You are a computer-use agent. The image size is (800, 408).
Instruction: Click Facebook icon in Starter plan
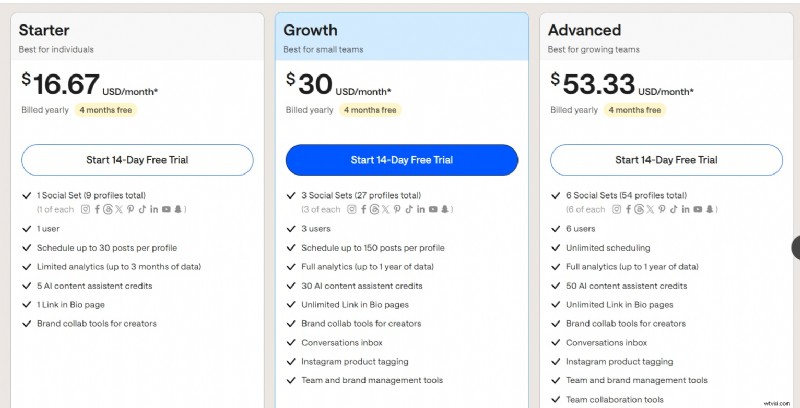coord(98,209)
